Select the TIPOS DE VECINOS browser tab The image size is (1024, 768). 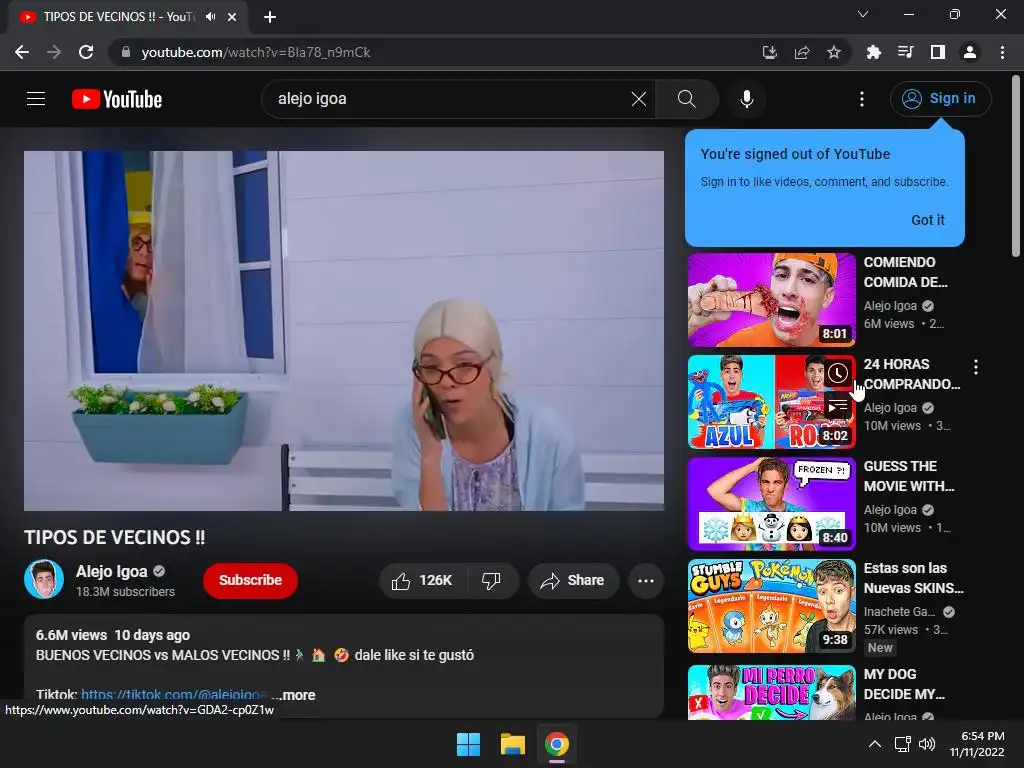tap(118, 17)
